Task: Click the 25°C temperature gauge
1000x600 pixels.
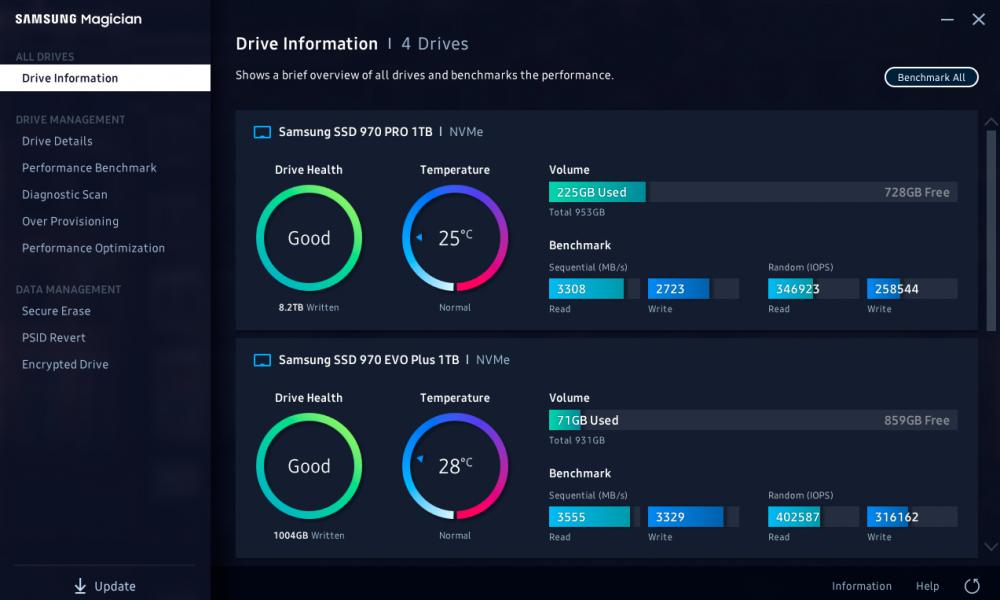Action: coord(455,238)
